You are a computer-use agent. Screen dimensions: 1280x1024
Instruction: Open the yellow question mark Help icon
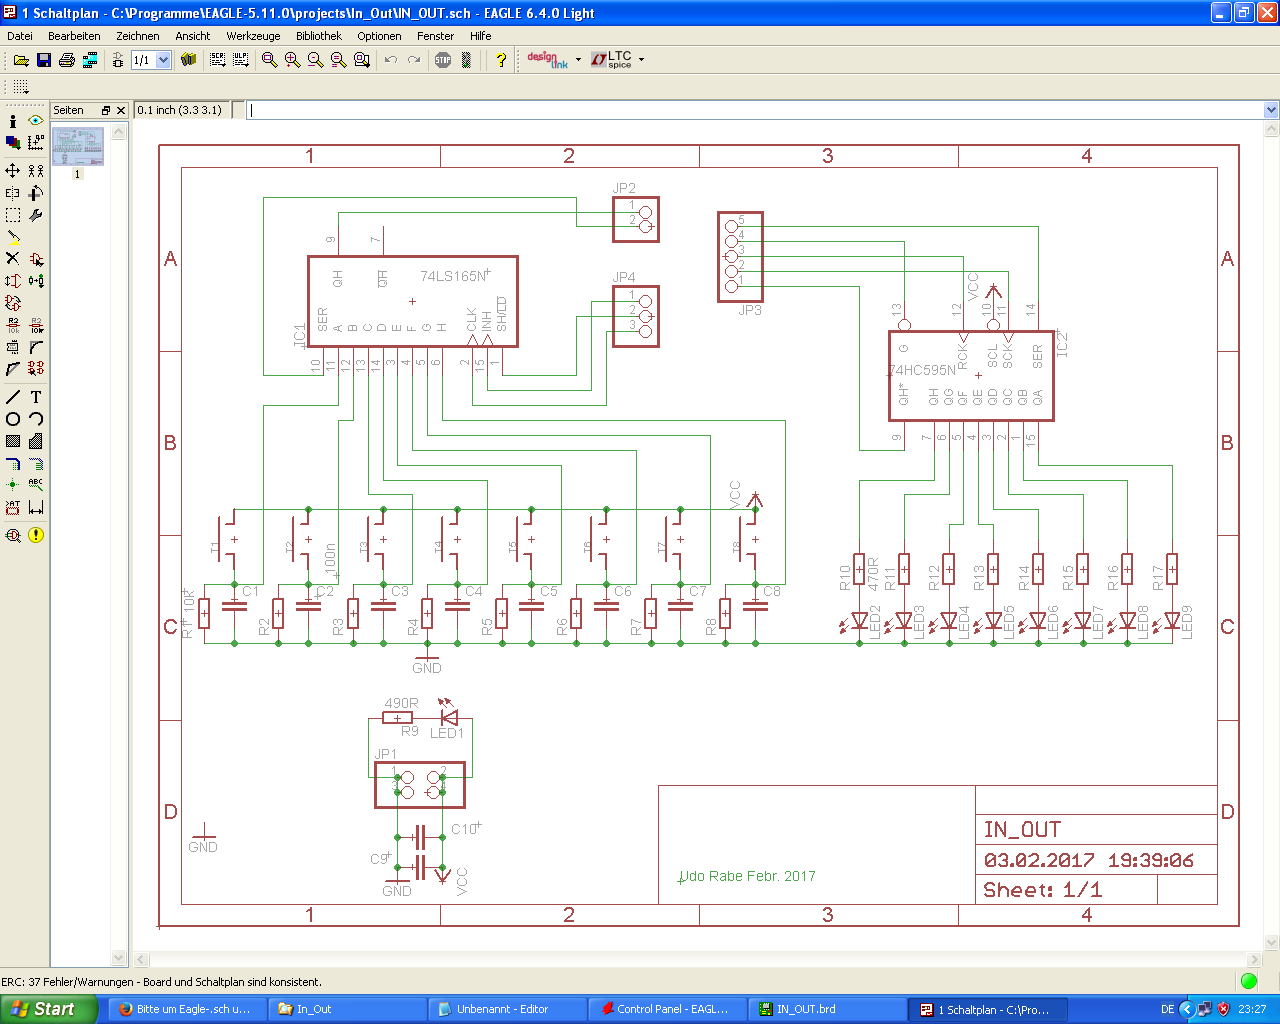pos(501,60)
